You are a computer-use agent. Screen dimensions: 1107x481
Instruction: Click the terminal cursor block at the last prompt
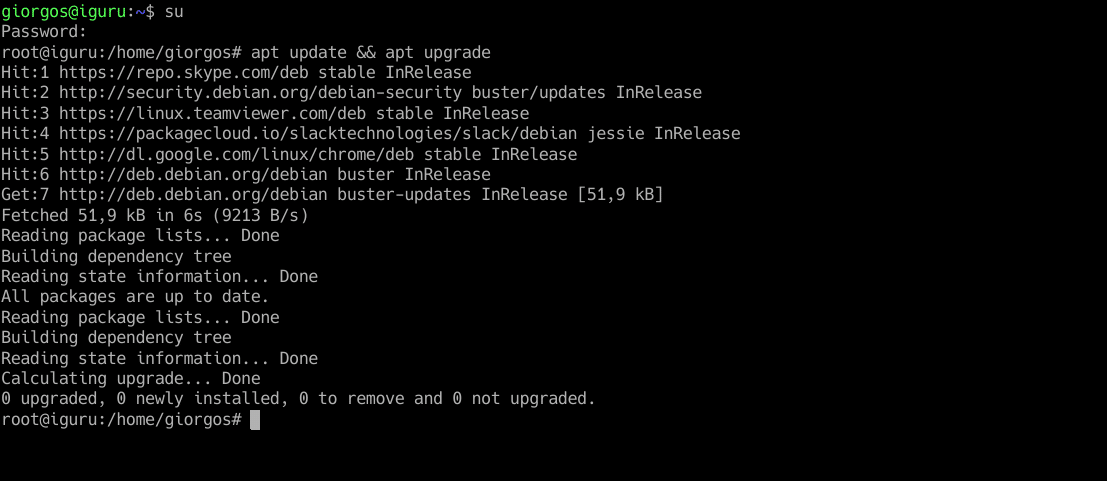(x=255, y=420)
